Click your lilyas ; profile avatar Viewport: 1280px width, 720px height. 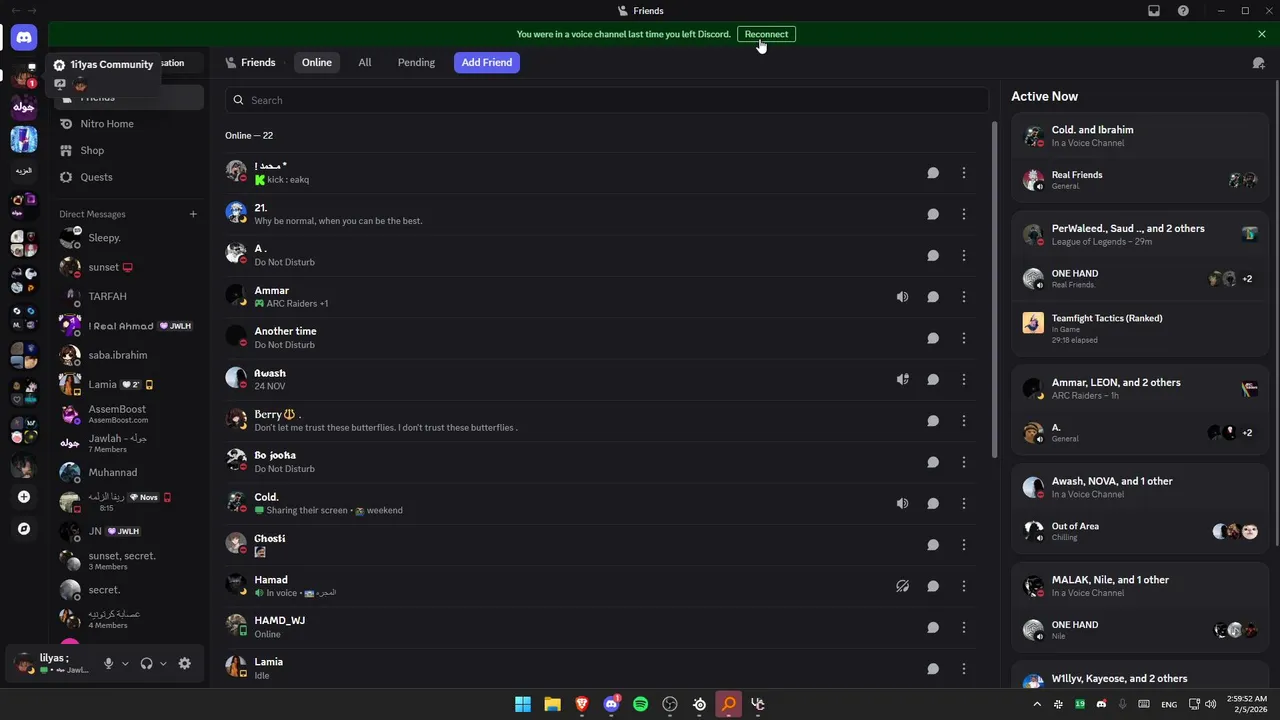point(24,663)
